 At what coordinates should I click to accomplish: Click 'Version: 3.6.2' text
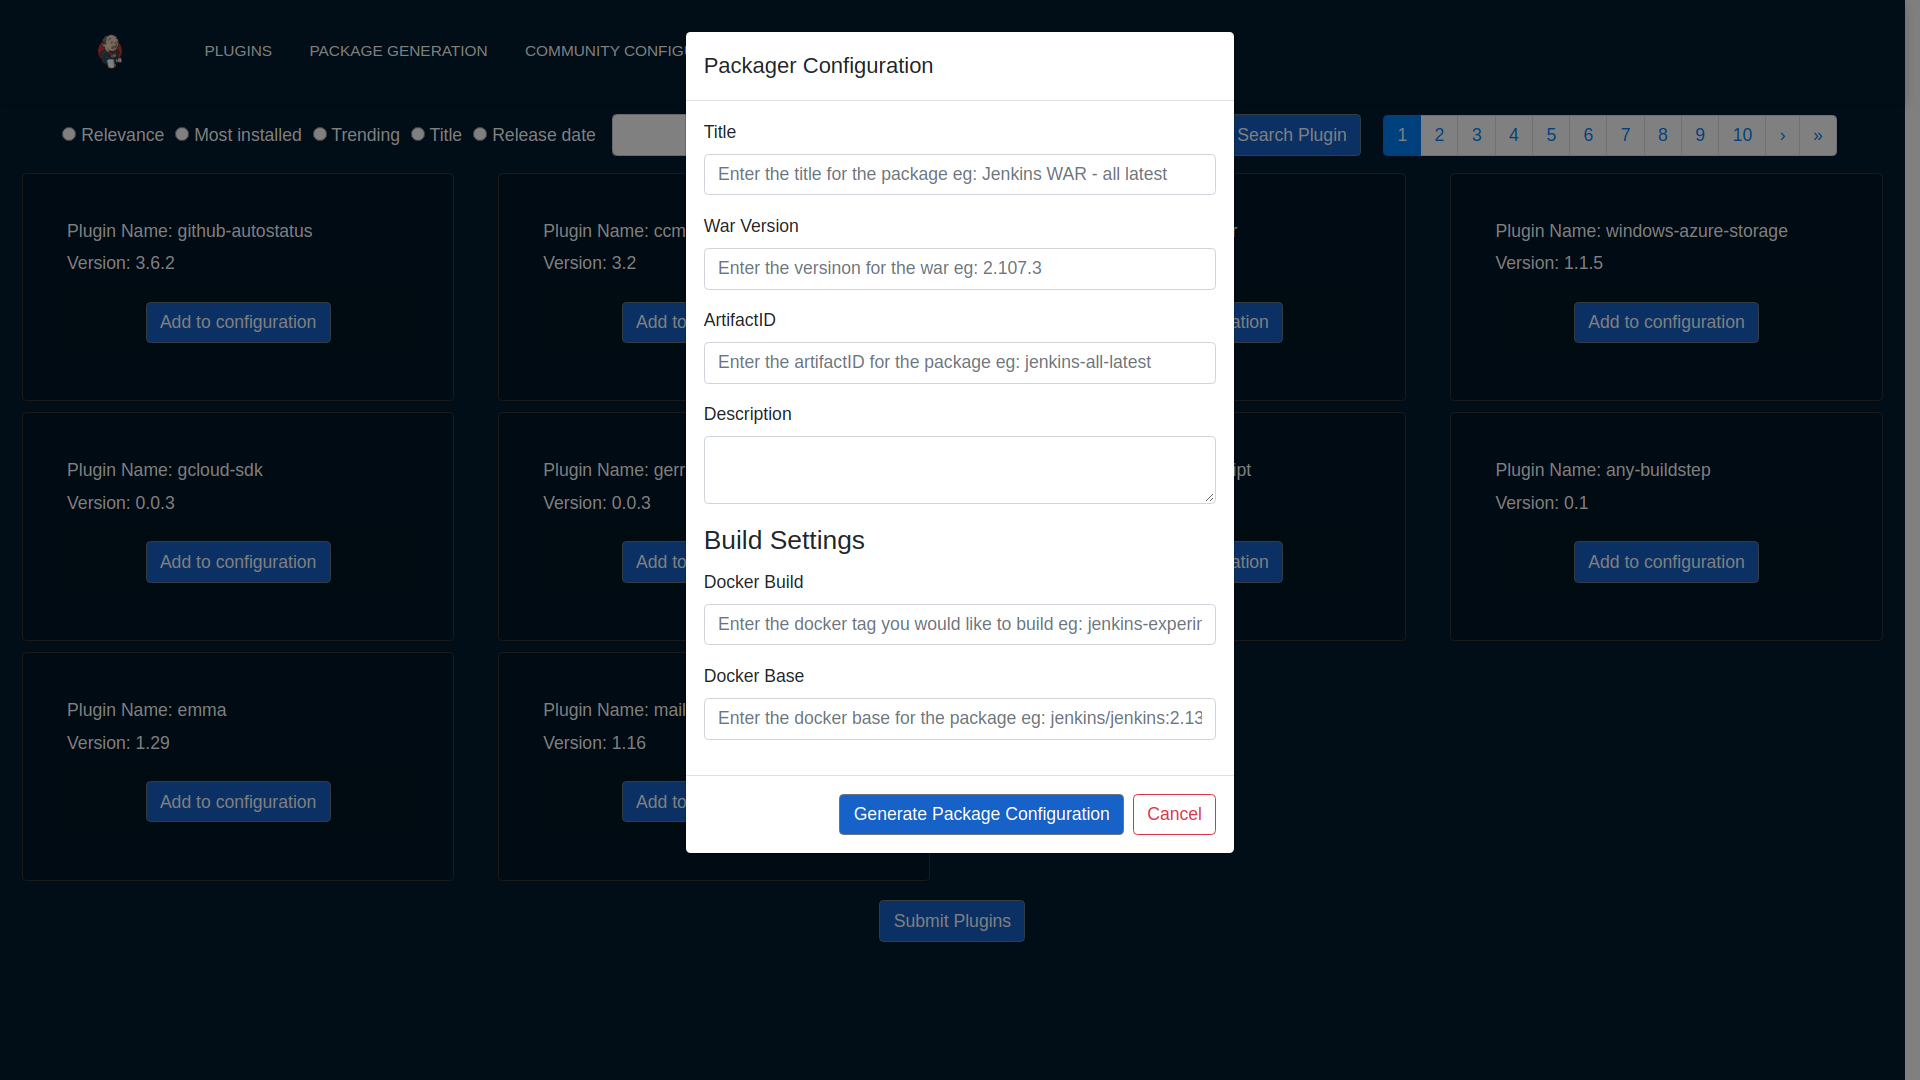coord(121,263)
